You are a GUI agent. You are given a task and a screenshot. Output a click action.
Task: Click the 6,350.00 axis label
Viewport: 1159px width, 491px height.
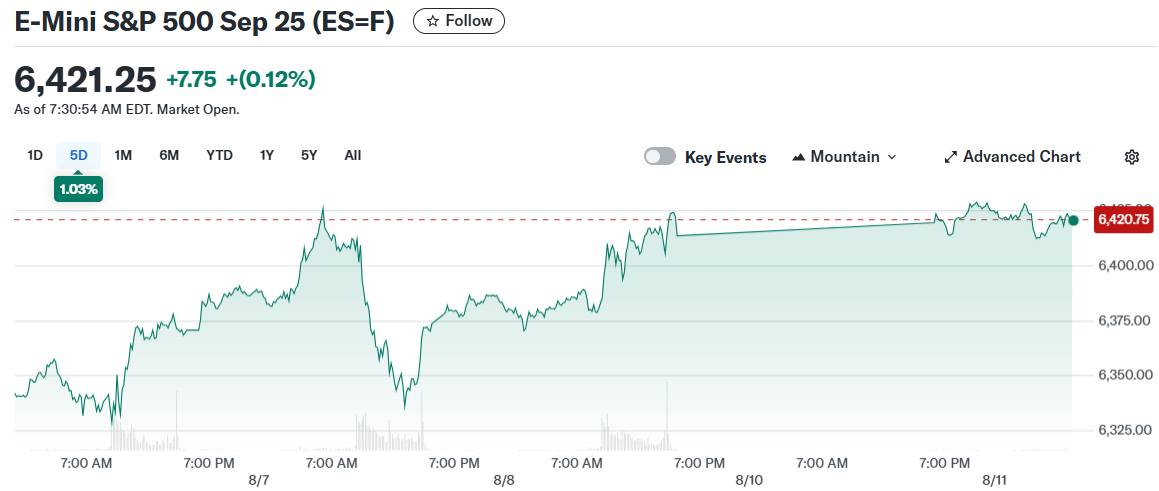(1127, 375)
